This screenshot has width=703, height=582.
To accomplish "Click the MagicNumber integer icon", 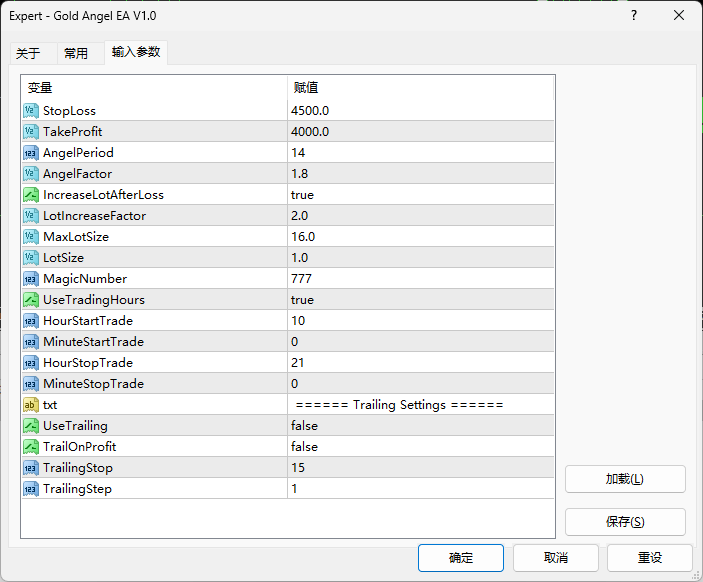I will click(30, 279).
